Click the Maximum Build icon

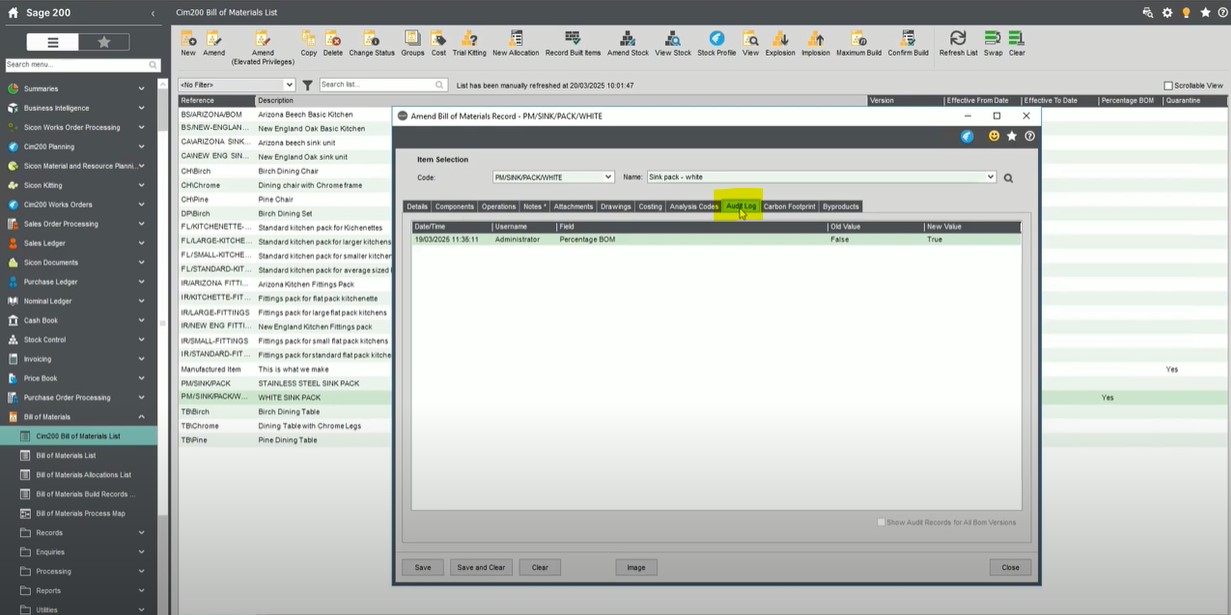click(858, 42)
